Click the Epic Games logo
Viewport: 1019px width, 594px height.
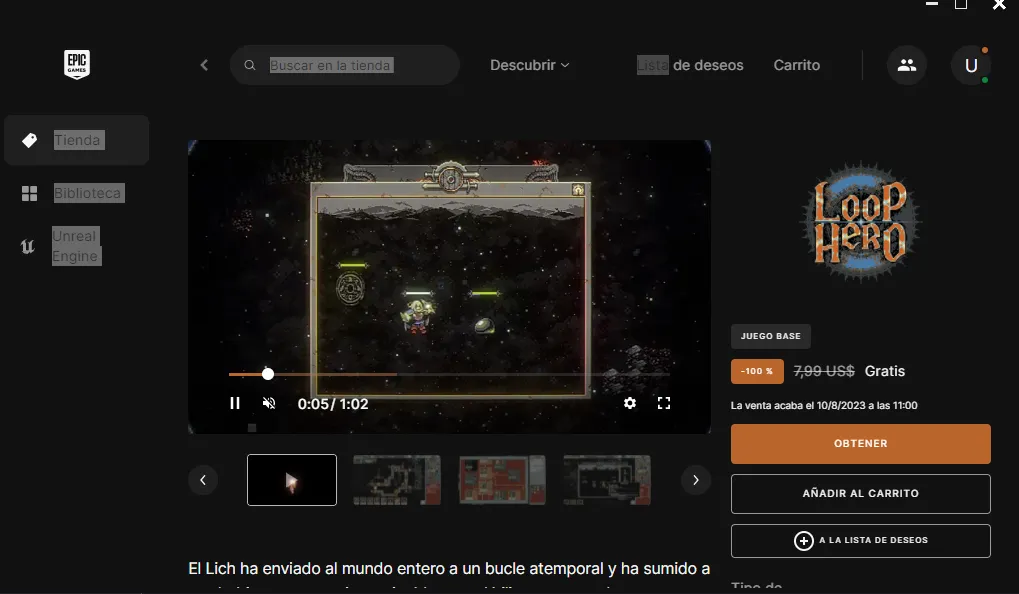77,64
